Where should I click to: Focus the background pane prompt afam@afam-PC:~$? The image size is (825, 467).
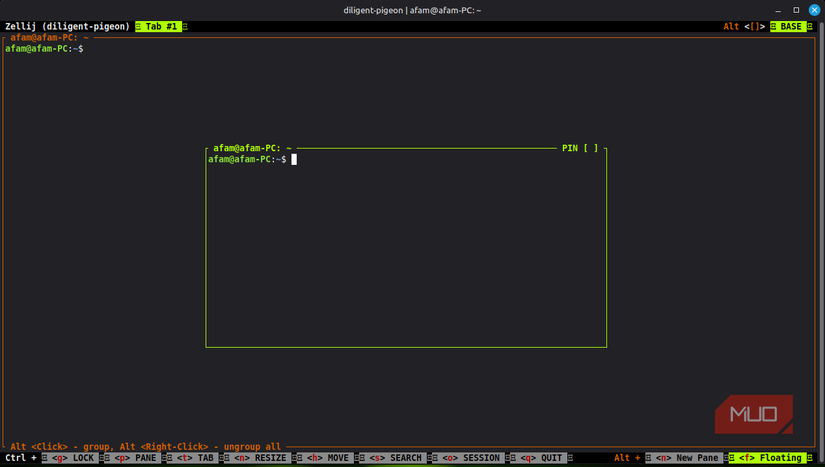click(44, 48)
